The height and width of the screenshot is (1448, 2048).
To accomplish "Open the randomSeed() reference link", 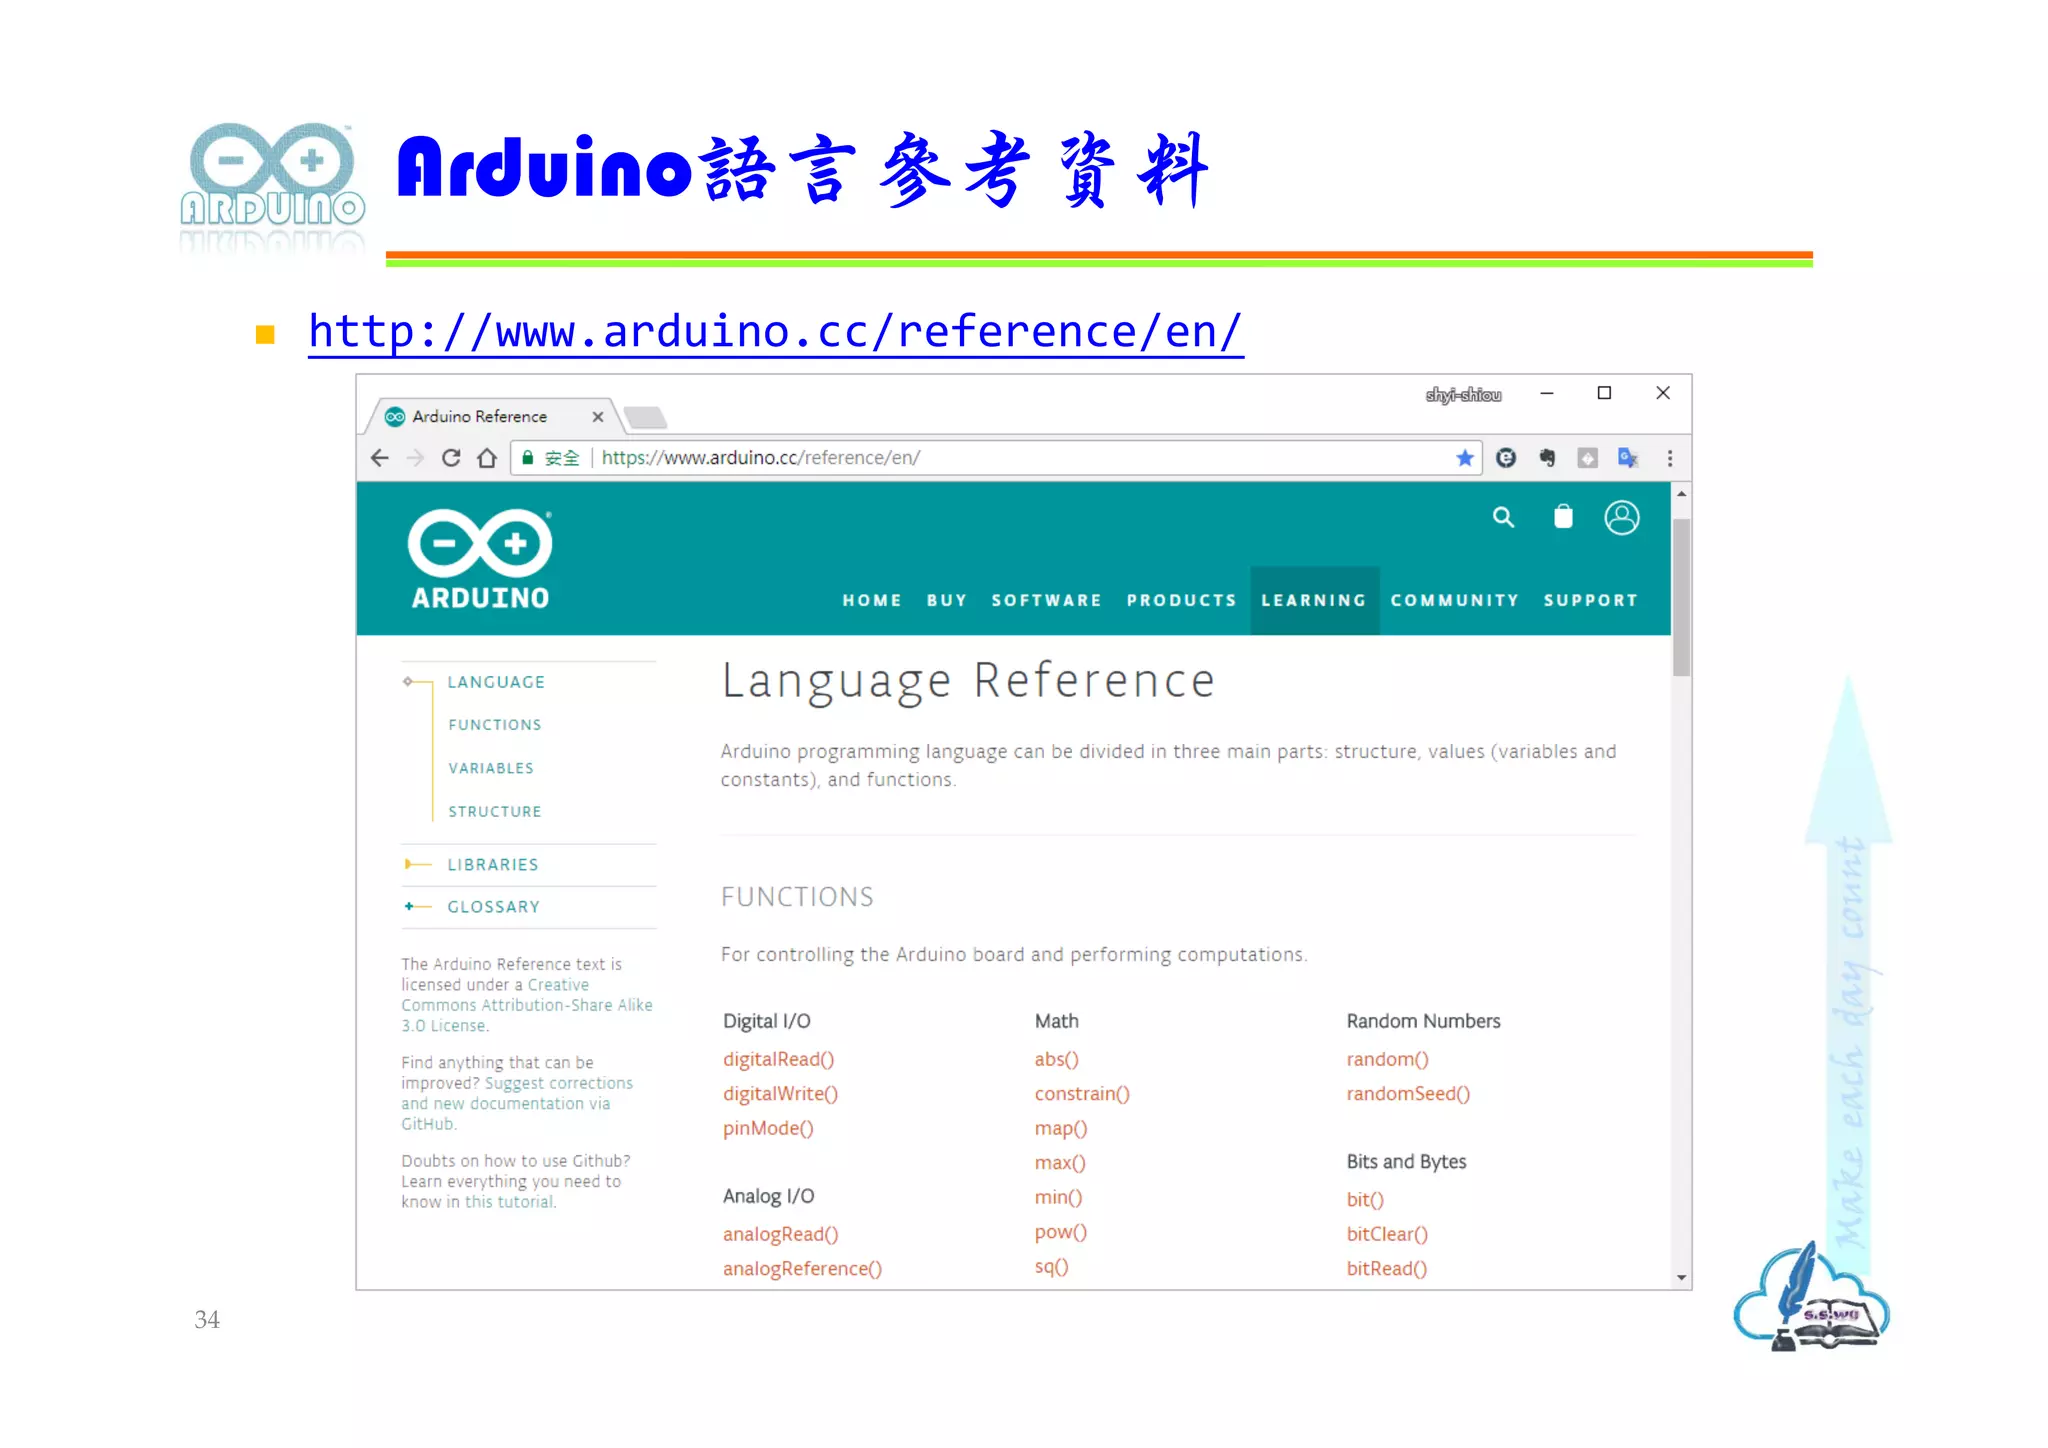I will pyautogui.click(x=1408, y=1094).
